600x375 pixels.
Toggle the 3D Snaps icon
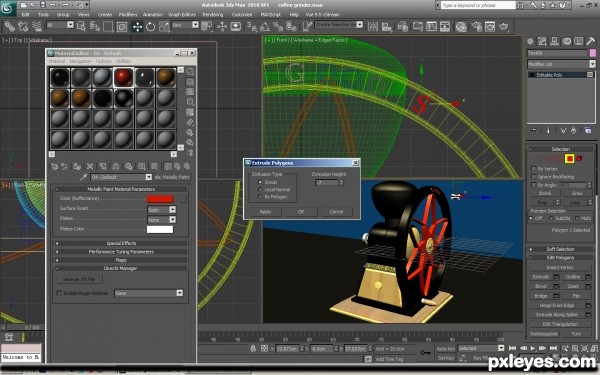tap(251, 26)
